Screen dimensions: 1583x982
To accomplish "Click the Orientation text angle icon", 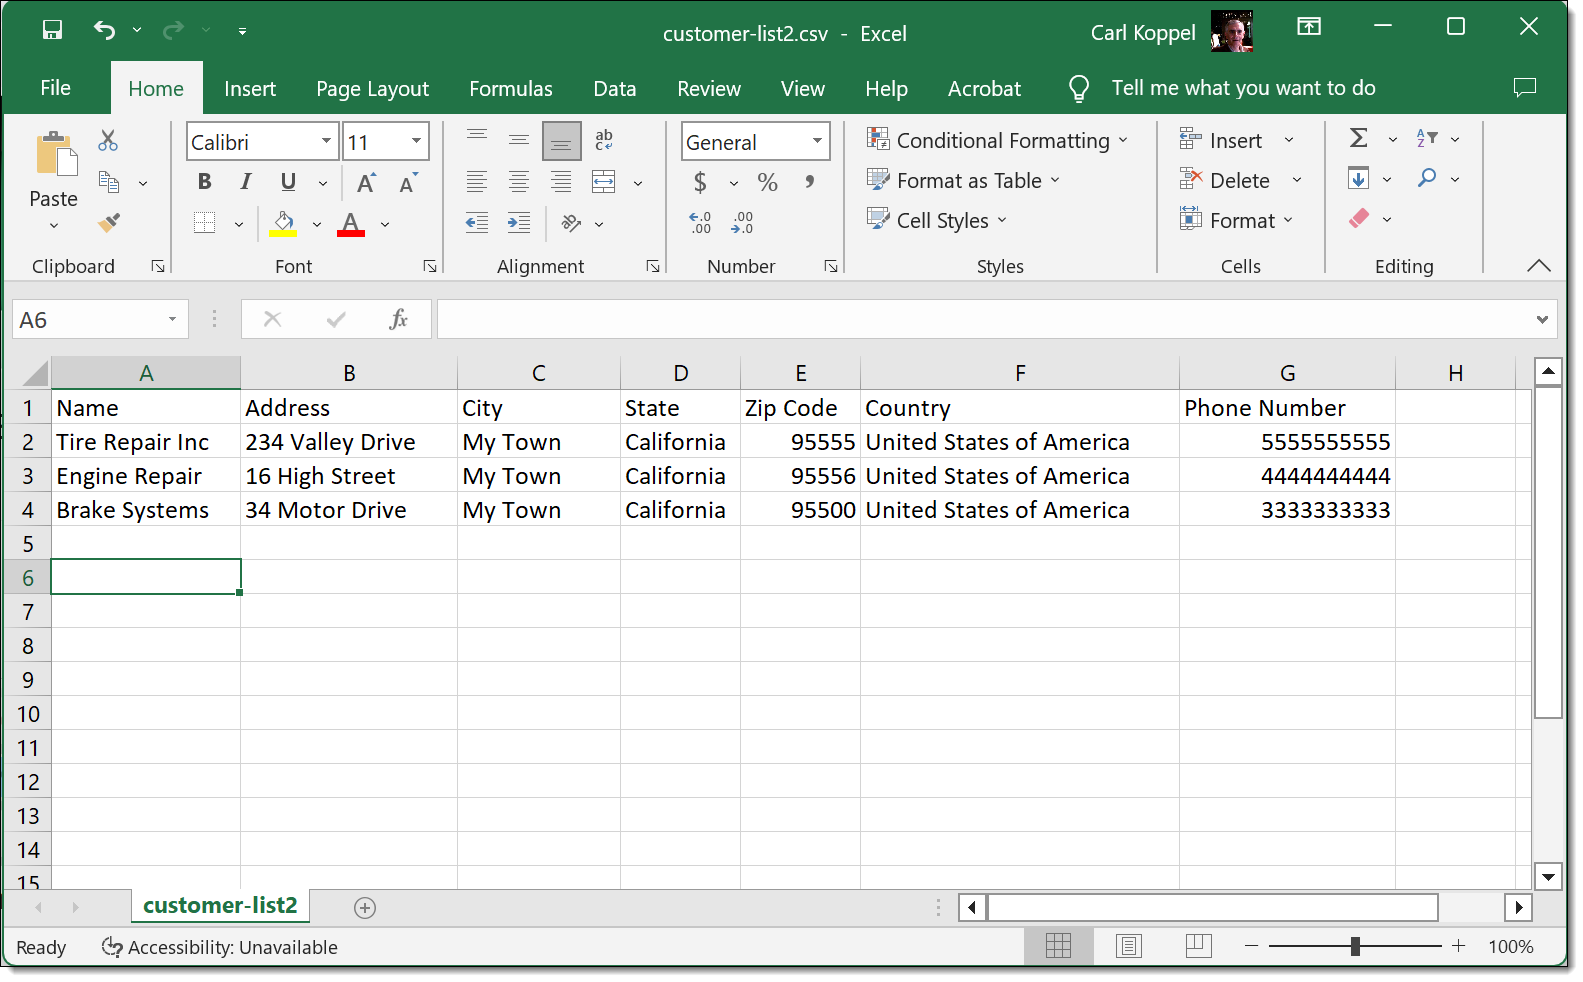I will click(x=571, y=222).
